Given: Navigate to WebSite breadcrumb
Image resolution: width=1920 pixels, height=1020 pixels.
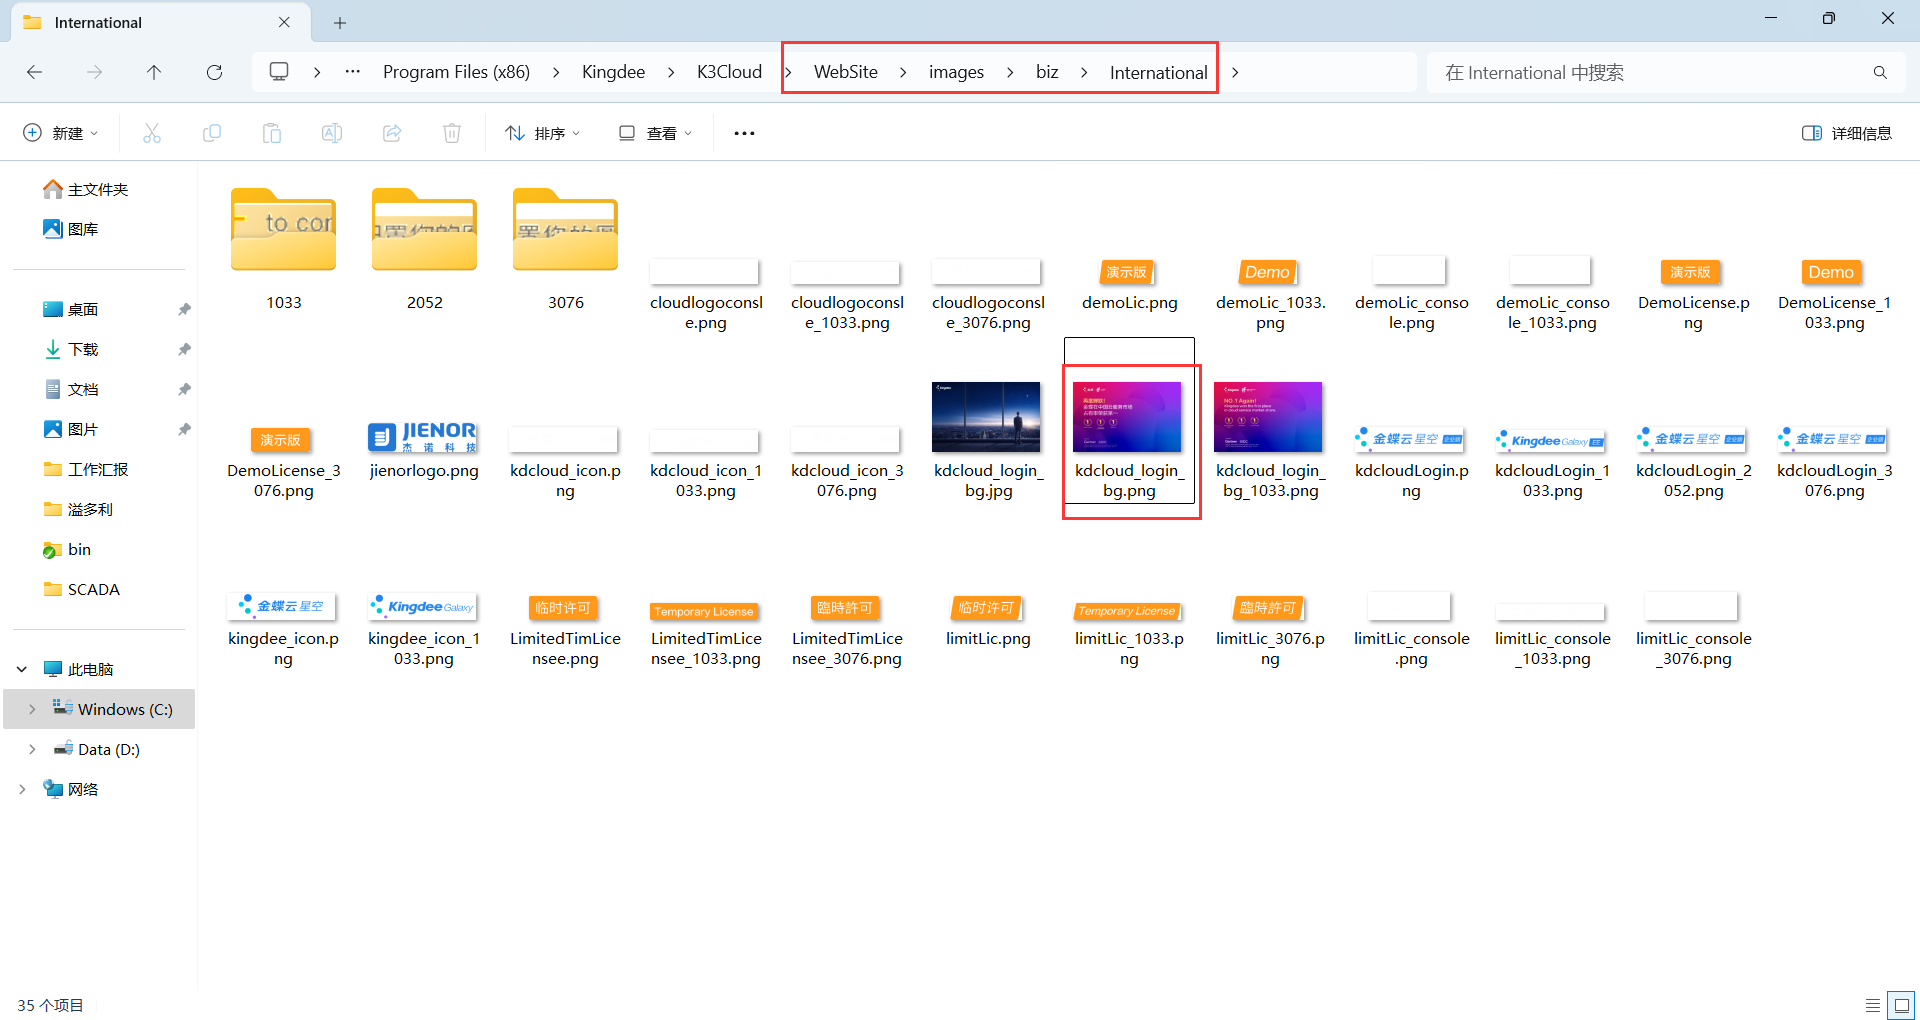Looking at the screenshot, I should point(846,72).
